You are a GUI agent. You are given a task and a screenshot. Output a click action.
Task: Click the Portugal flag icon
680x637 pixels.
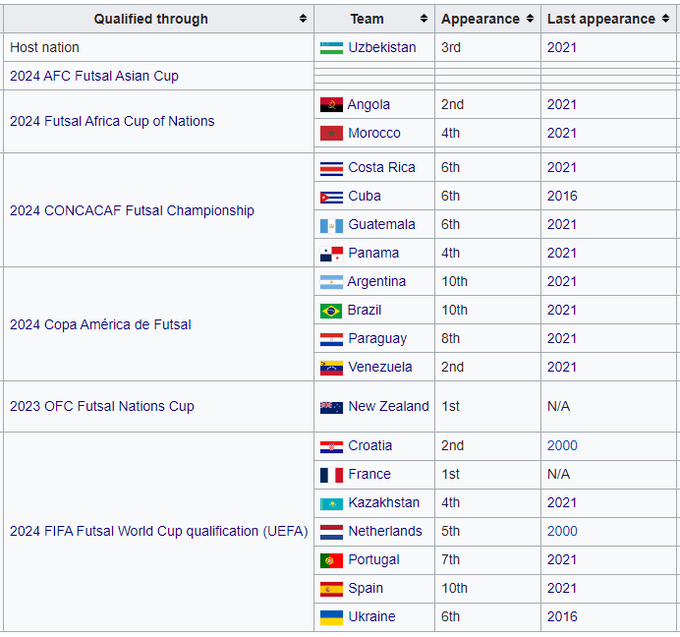click(331, 560)
